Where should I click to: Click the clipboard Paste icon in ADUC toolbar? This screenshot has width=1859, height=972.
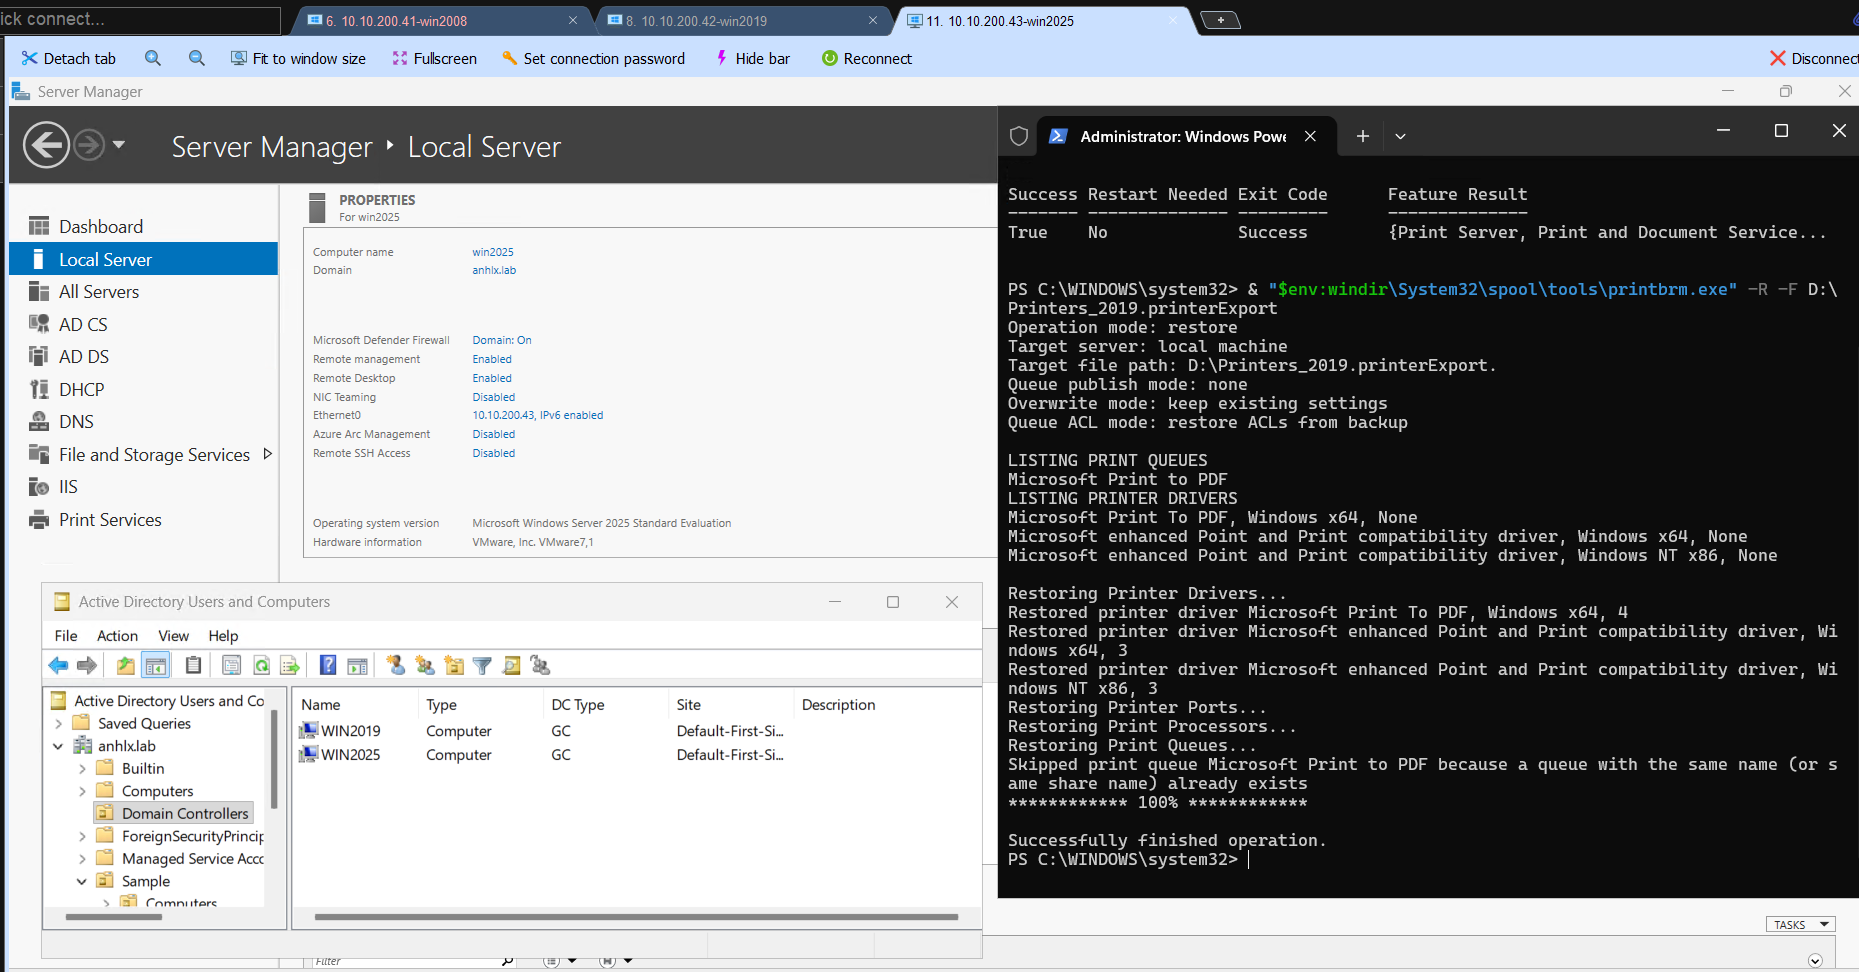tap(194, 665)
